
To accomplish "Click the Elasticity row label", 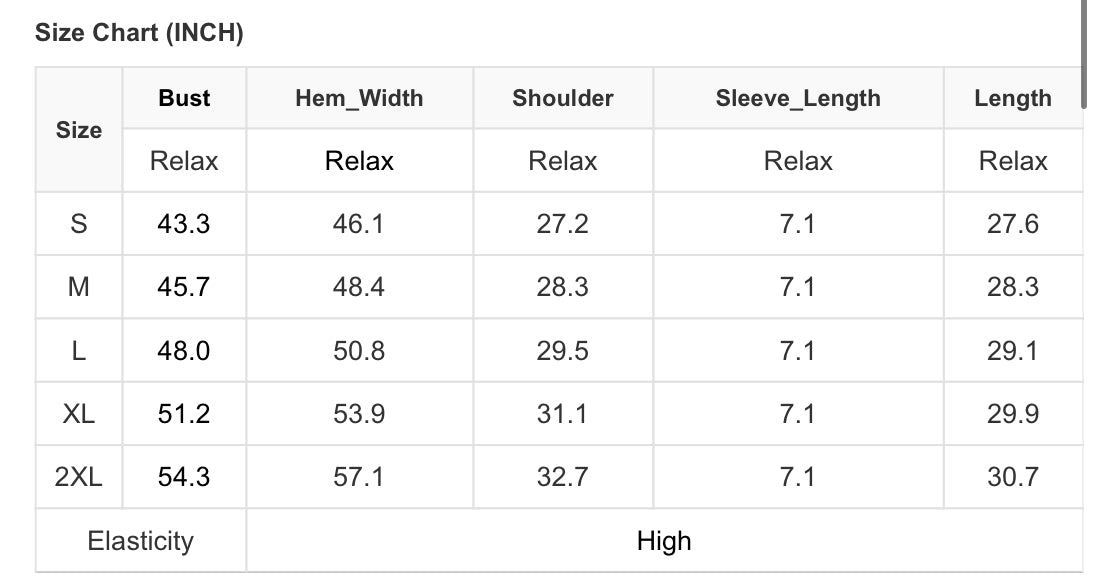I will tap(140, 541).
